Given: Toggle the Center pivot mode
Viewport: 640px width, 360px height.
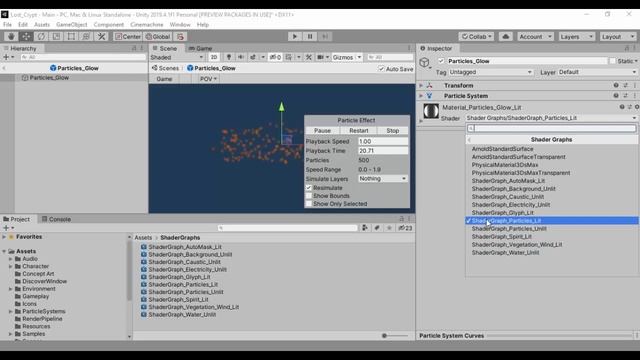Looking at the screenshot, I should click(x=128, y=36).
